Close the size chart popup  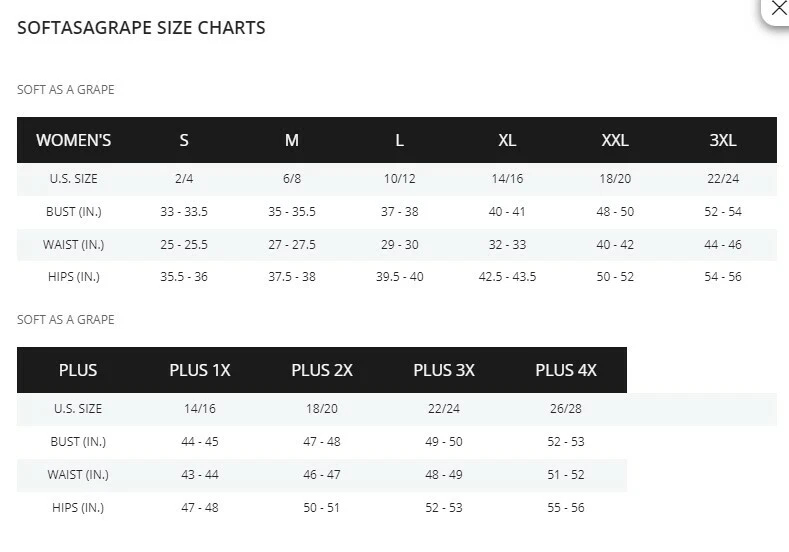pyautogui.click(x=778, y=9)
